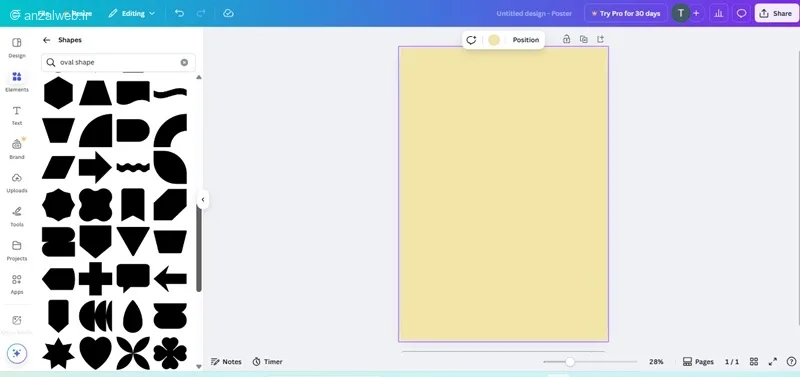Open the Text sidebar tab
800x377 pixels.
point(17,115)
